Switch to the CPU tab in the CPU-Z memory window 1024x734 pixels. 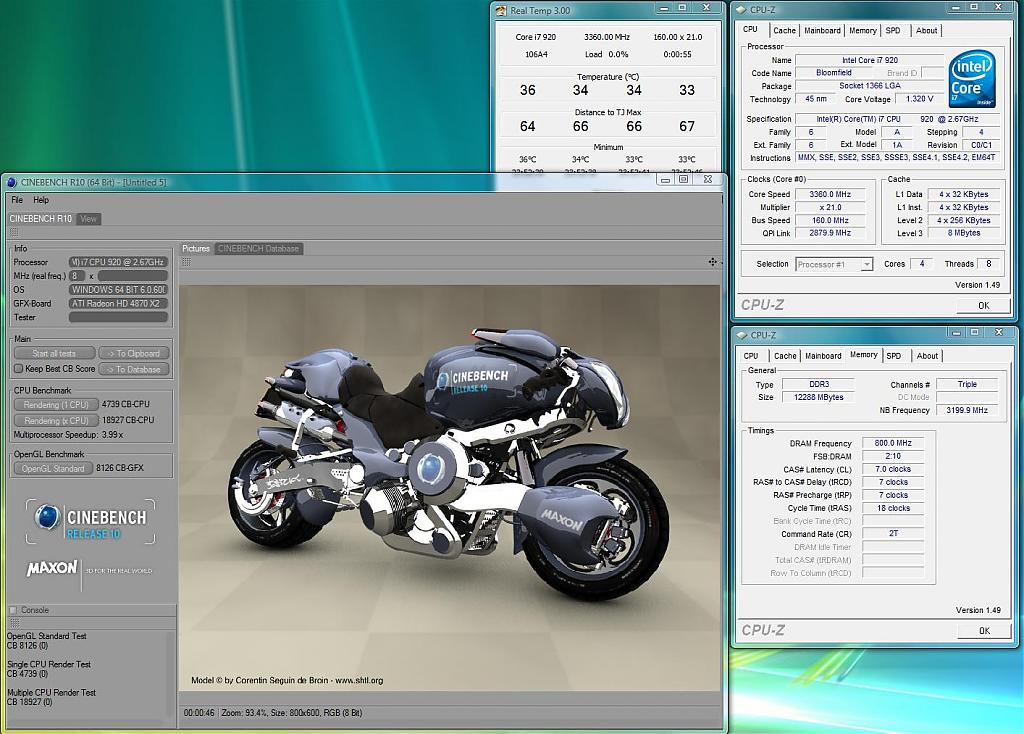coord(751,356)
